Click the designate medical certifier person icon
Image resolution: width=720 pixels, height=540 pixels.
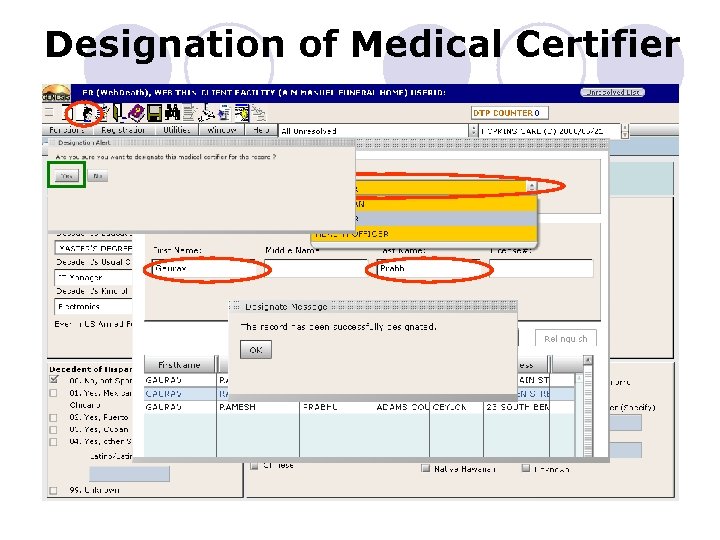click(86, 113)
